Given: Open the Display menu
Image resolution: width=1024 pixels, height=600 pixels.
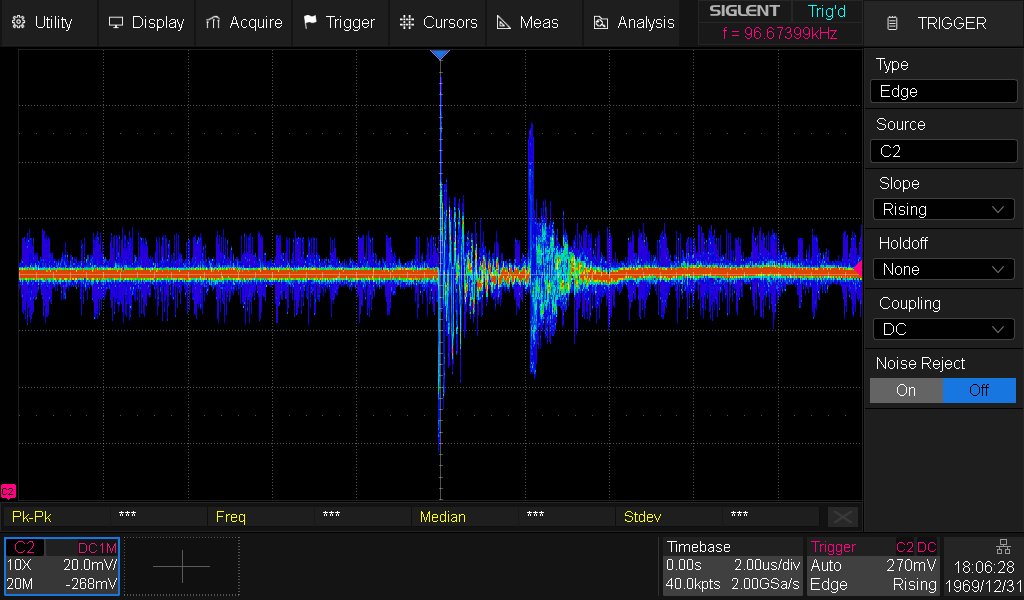Looking at the screenshot, I should pyautogui.click(x=146, y=22).
